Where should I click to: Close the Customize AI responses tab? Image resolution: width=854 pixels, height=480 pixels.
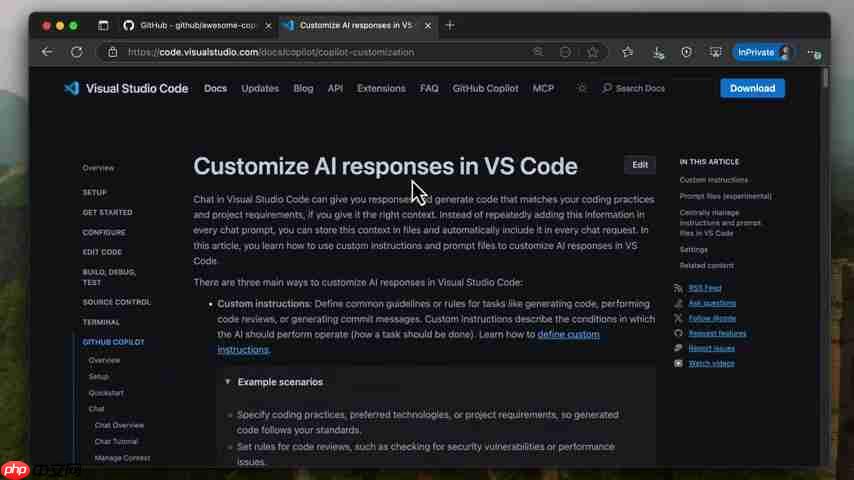[x=428, y=26]
